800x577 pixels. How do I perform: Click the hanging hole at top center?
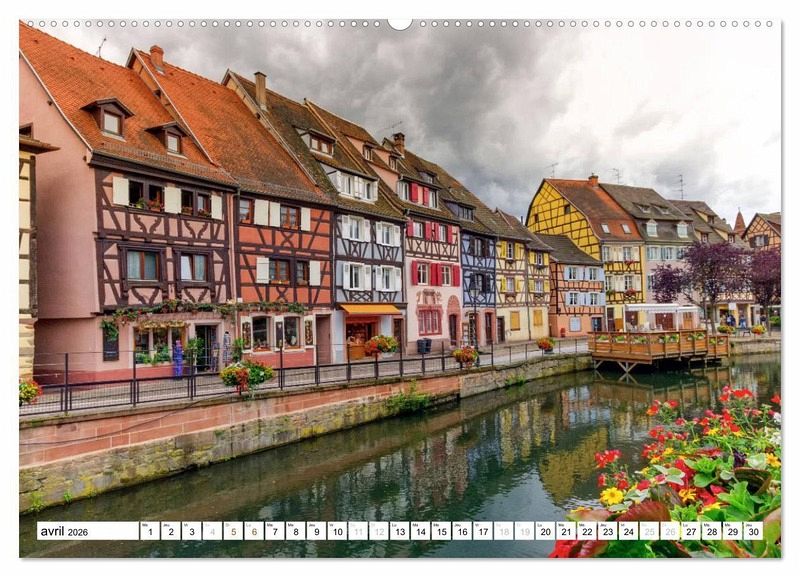pyautogui.click(x=400, y=22)
